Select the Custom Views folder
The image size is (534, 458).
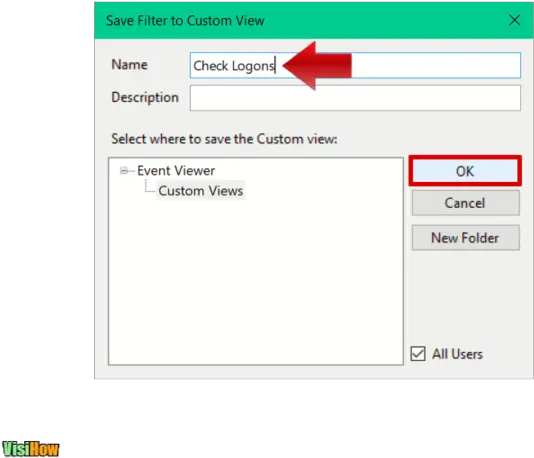(201, 191)
